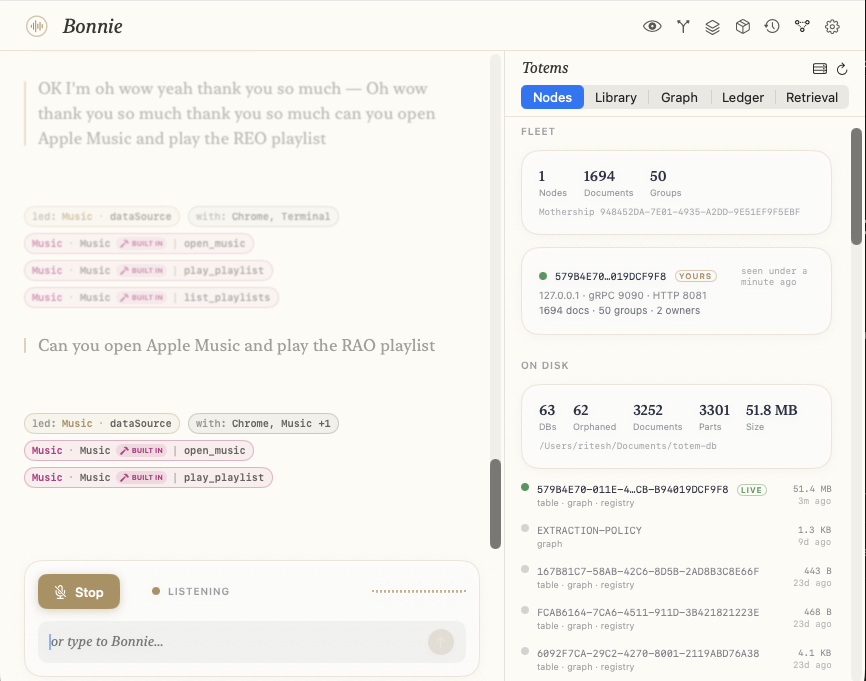
Task: Click the database storage icon in Totems
Action: coord(820,68)
